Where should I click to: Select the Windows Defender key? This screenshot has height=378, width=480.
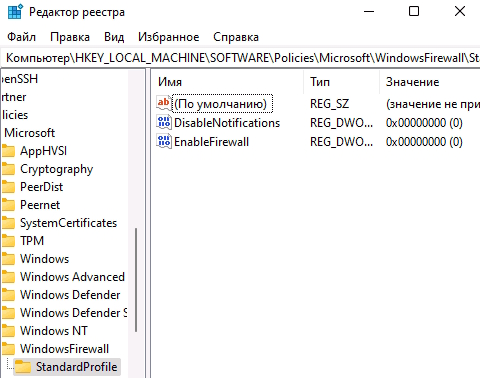click(70, 295)
